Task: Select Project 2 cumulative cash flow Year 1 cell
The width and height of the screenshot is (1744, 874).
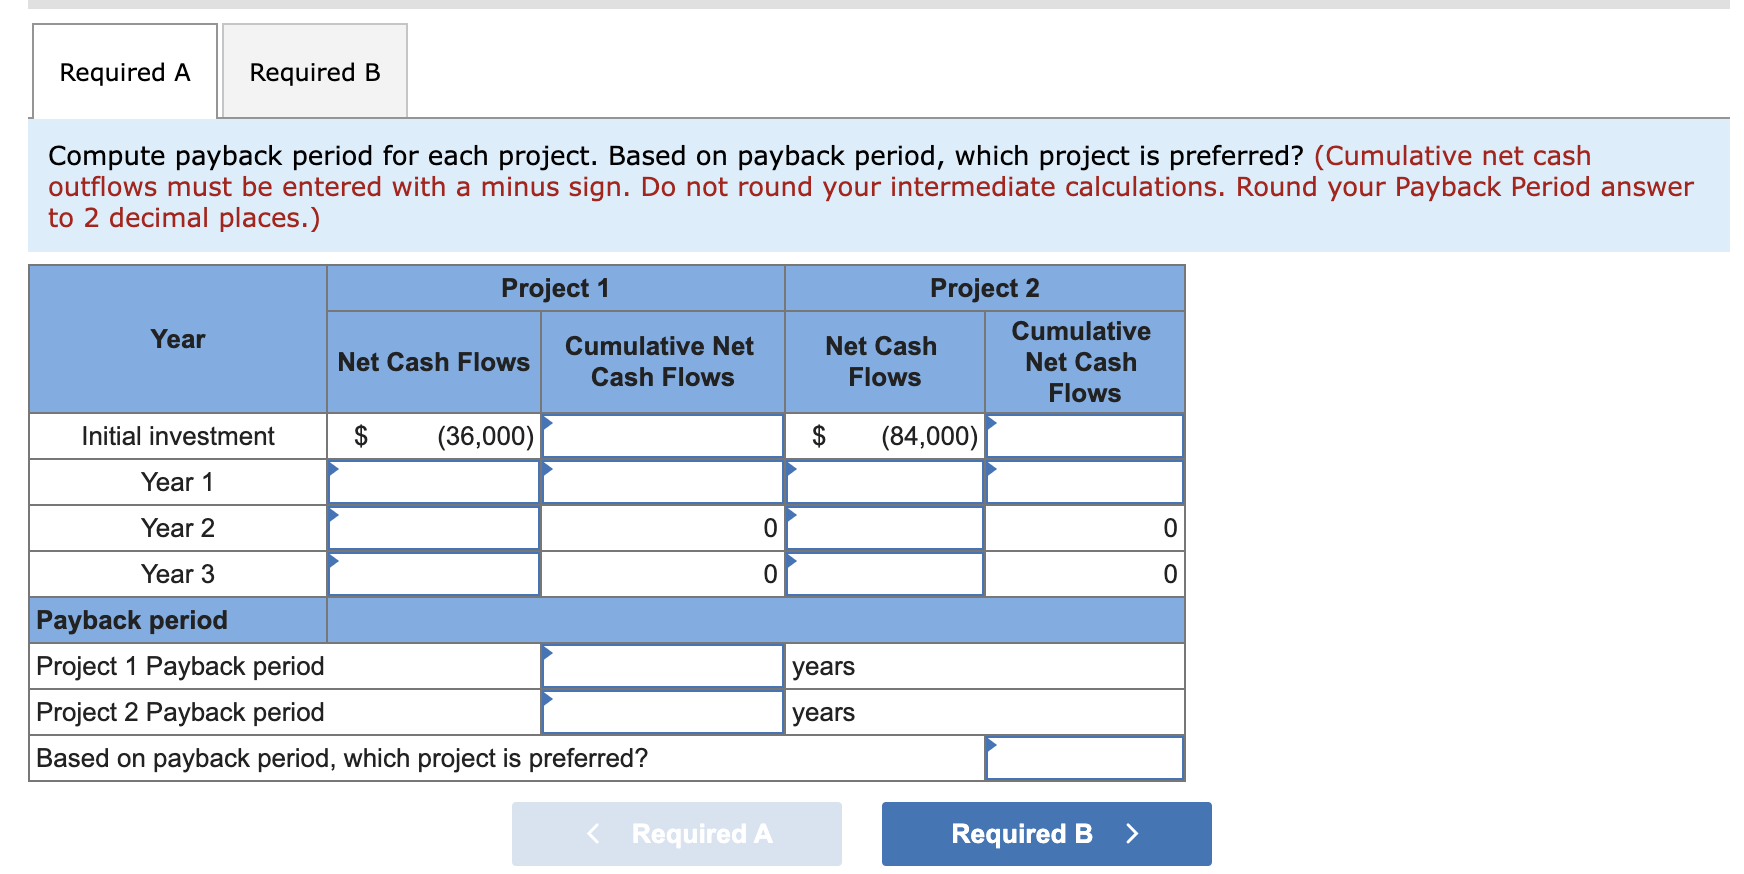Action: [1085, 482]
